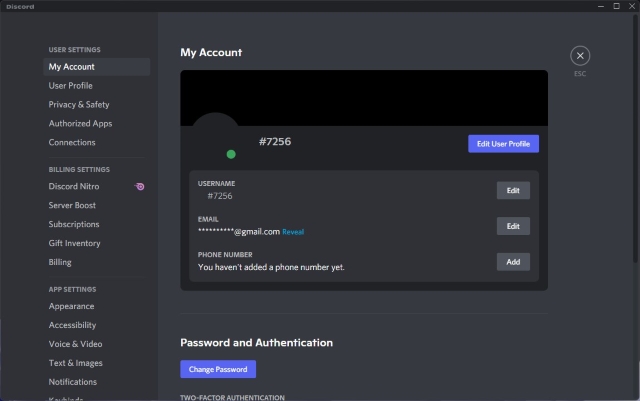This screenshot has width=640, height=401.
Task: Maximize the Discord window
Action: [x=616, y=6]
